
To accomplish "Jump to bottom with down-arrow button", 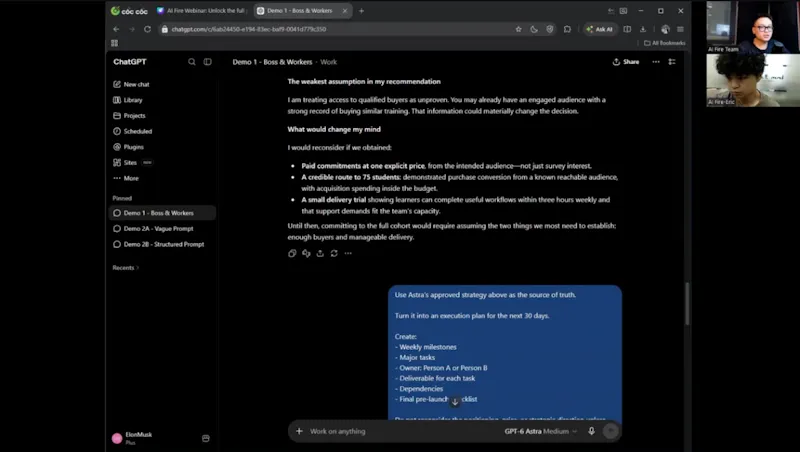I will tap(455, 401).
